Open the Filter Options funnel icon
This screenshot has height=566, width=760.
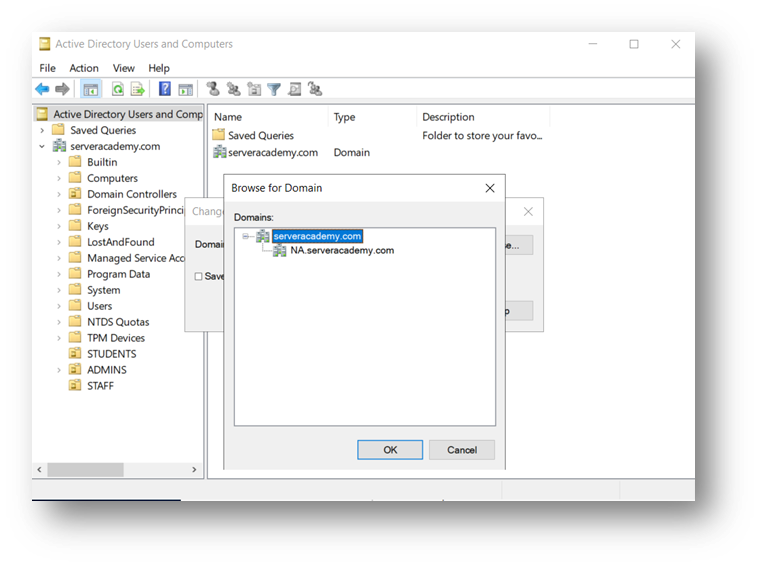pyautogui.click(x=274, y=90)
